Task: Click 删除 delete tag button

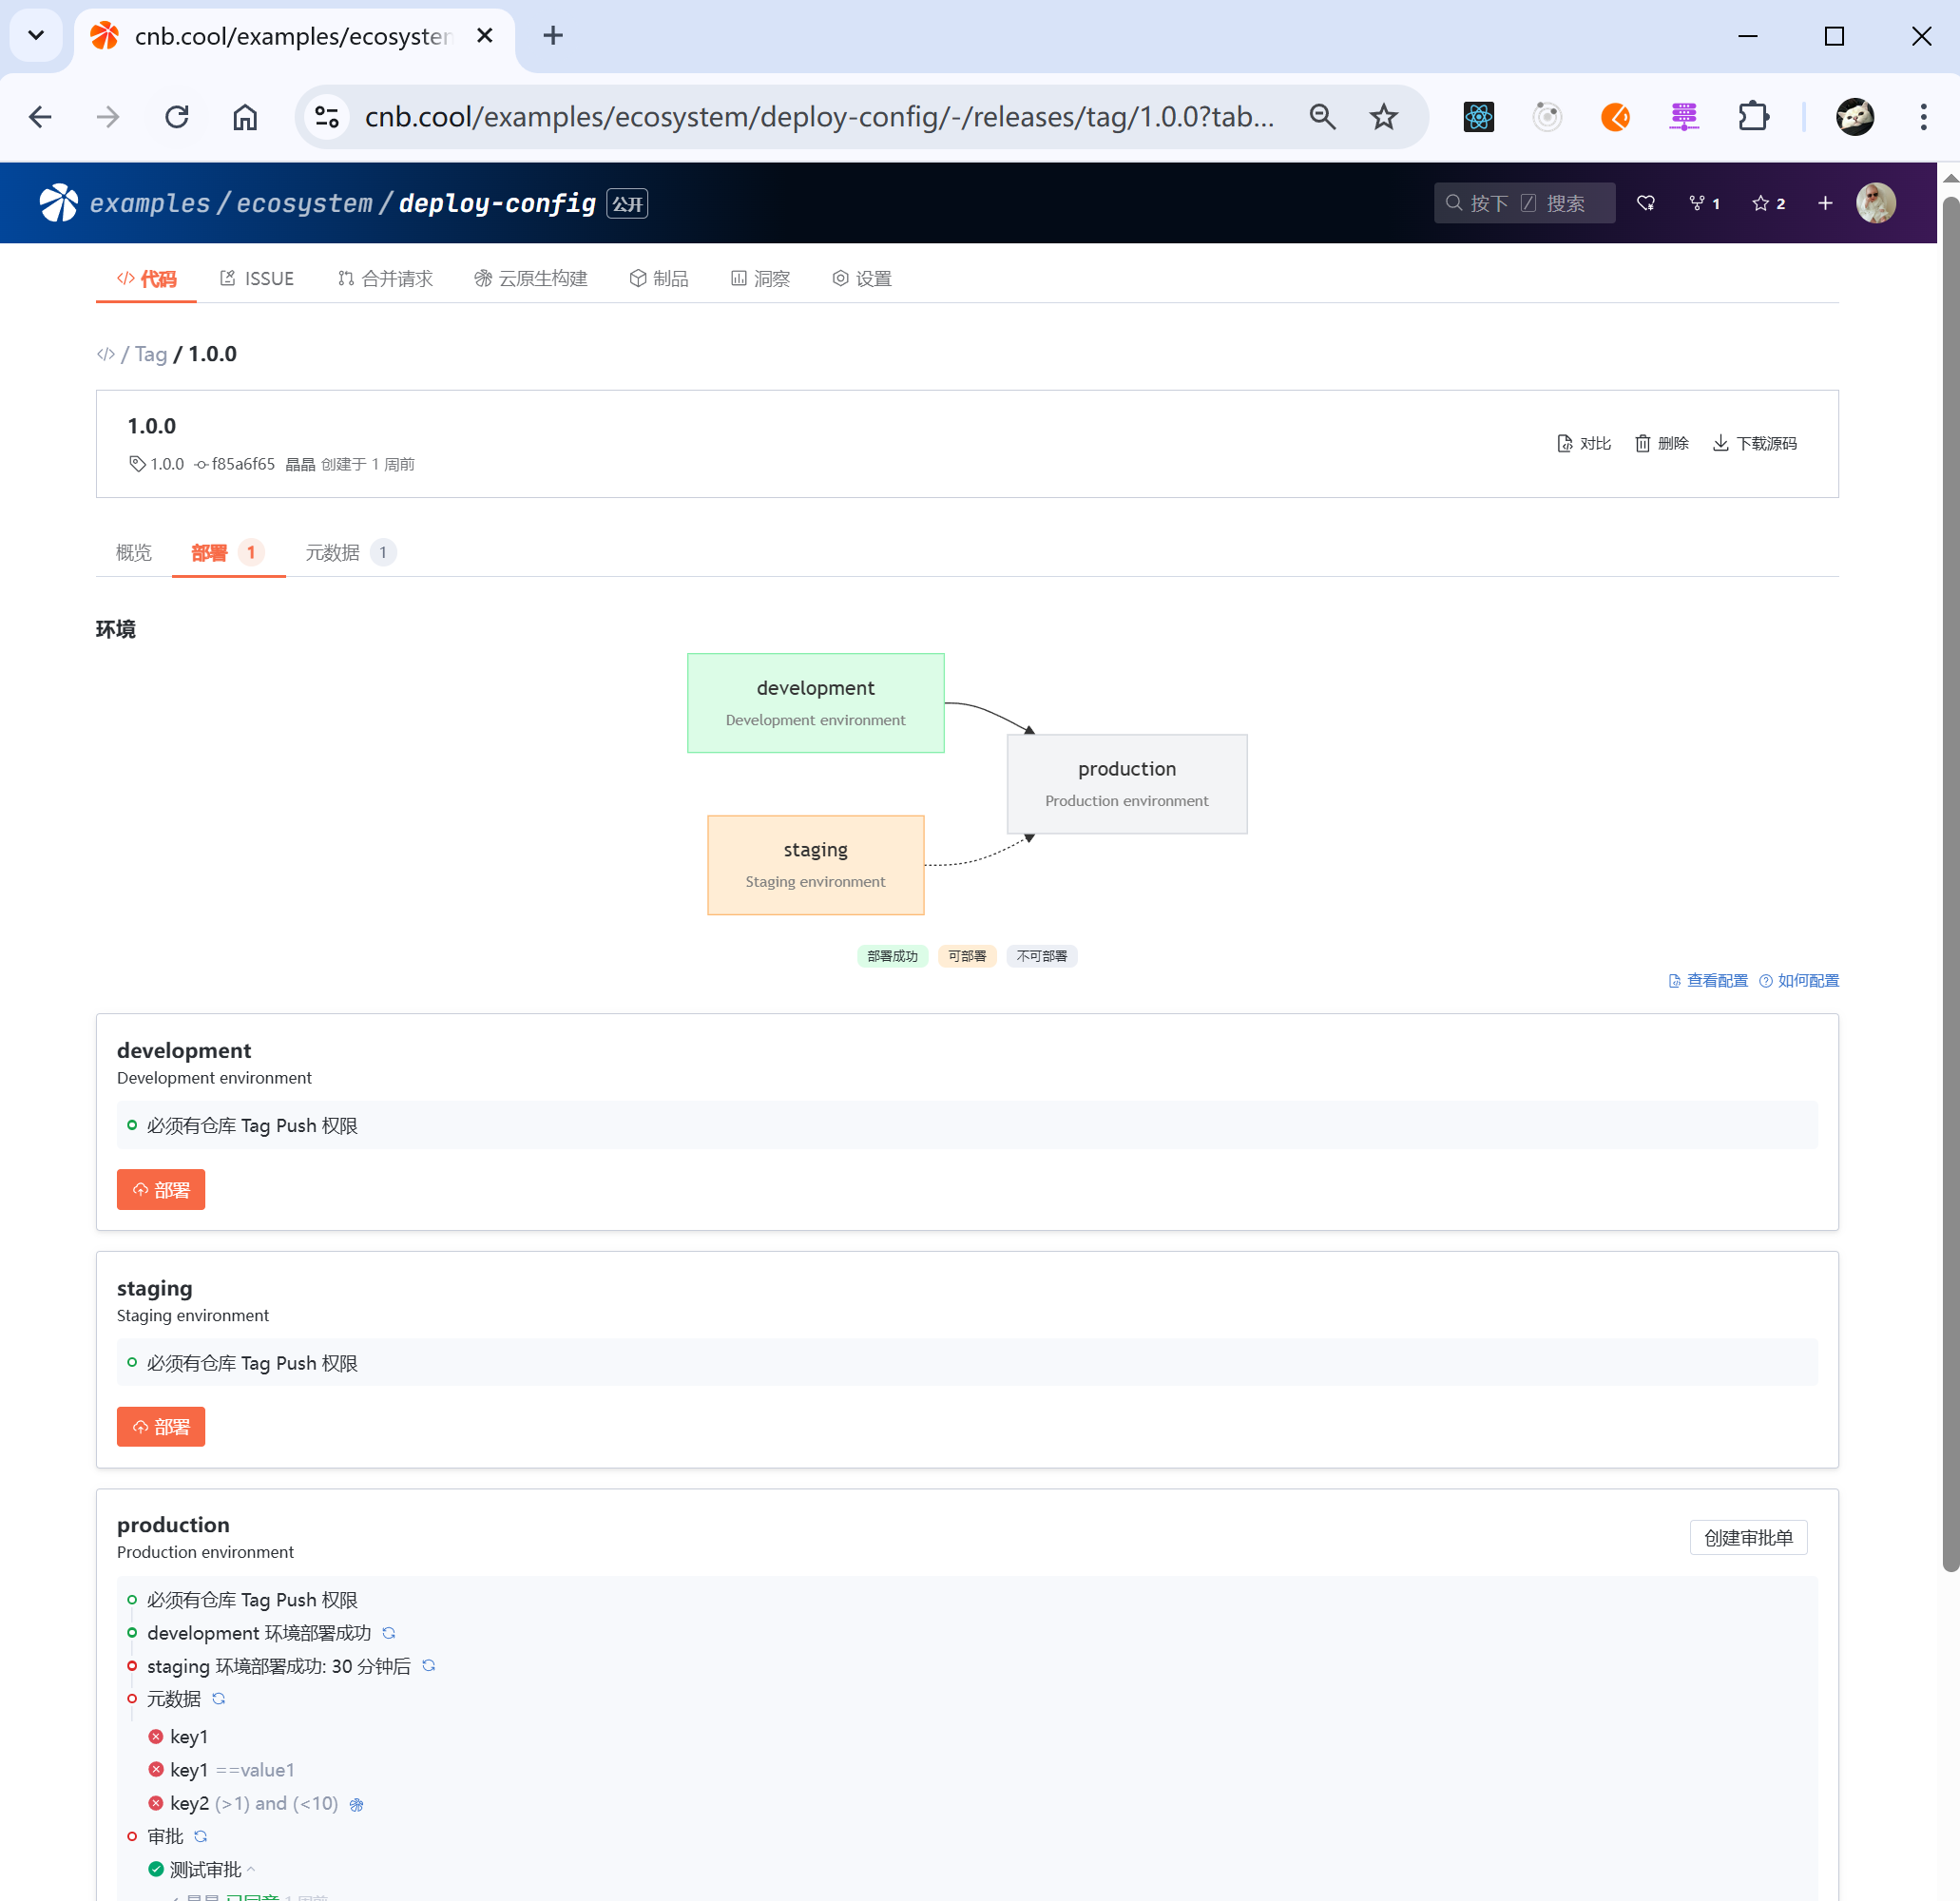Action: pyautogui.click(x=1662, y=443)
